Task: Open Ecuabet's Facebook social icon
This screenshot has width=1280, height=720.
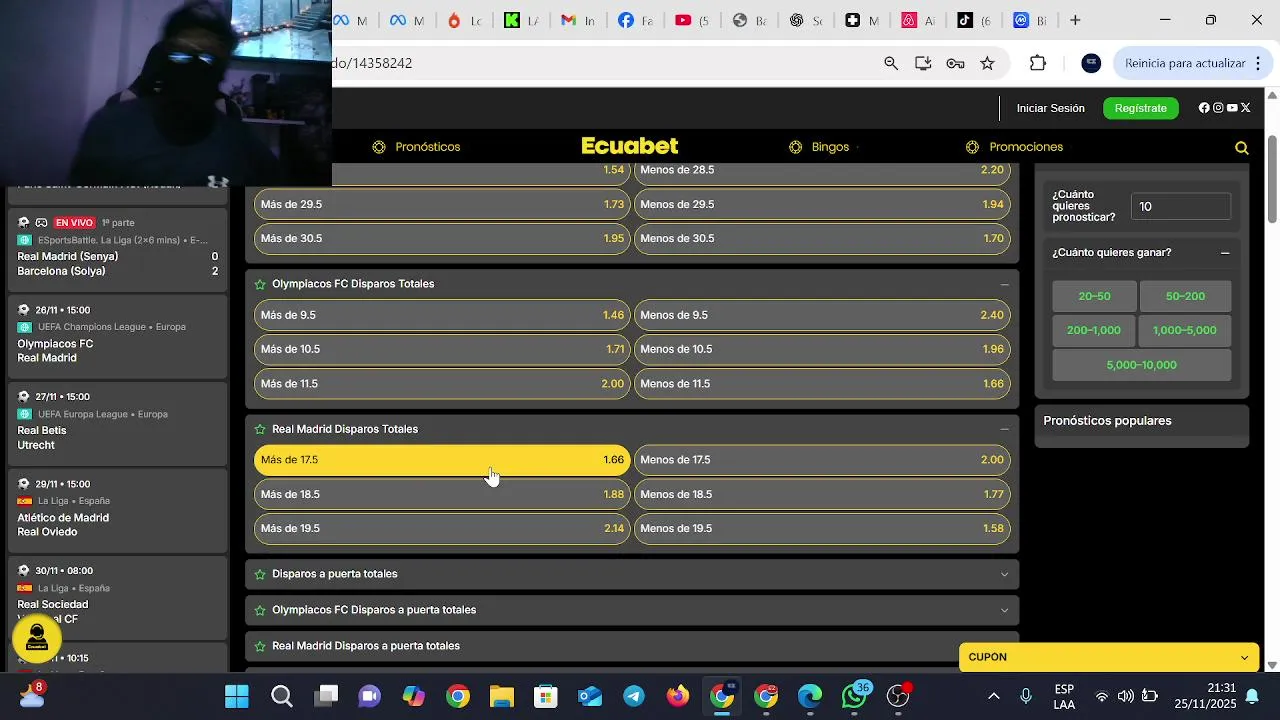Action: (1204, 108)
